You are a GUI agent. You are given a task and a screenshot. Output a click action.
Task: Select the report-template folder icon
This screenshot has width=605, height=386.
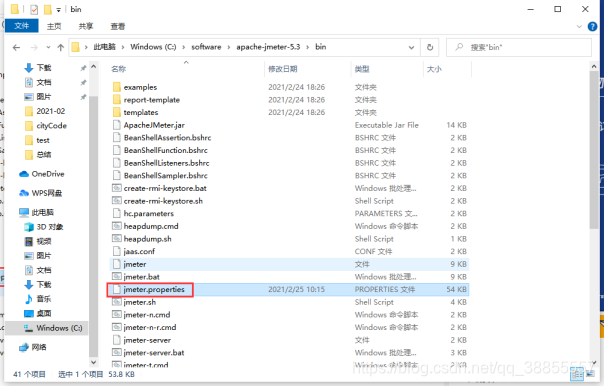pyautogui.click(x=117, y=100)
